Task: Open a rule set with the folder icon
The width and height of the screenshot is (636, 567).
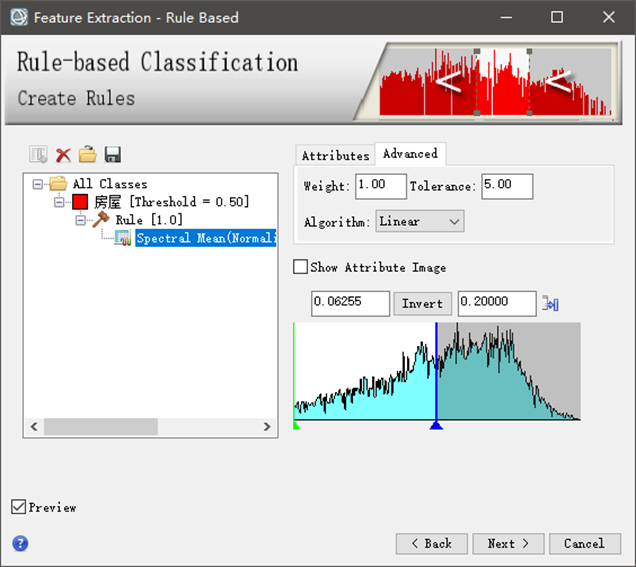Action: pyautogui.click(x=88, y=155)
